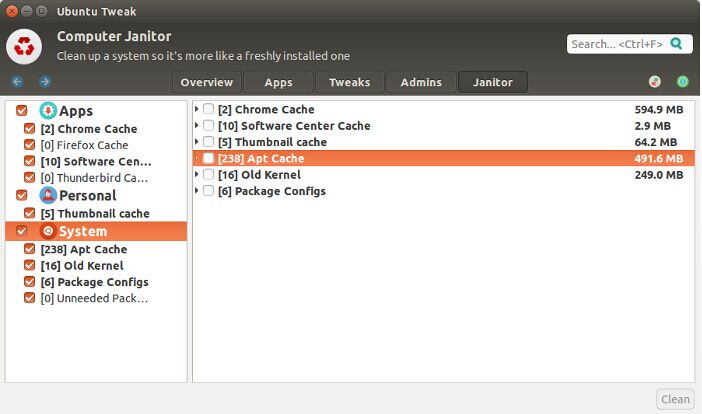Uncheck Chrome Cache in the sidebar
The height and width of the screenshot is (414, 702).
tap(30, 129)
